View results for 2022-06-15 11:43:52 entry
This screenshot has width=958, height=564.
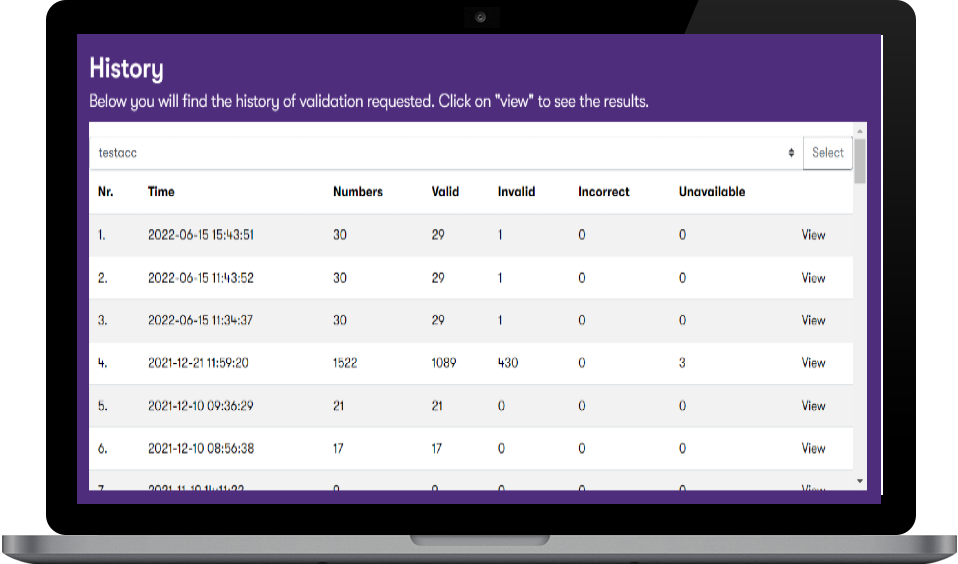(813, 278)
